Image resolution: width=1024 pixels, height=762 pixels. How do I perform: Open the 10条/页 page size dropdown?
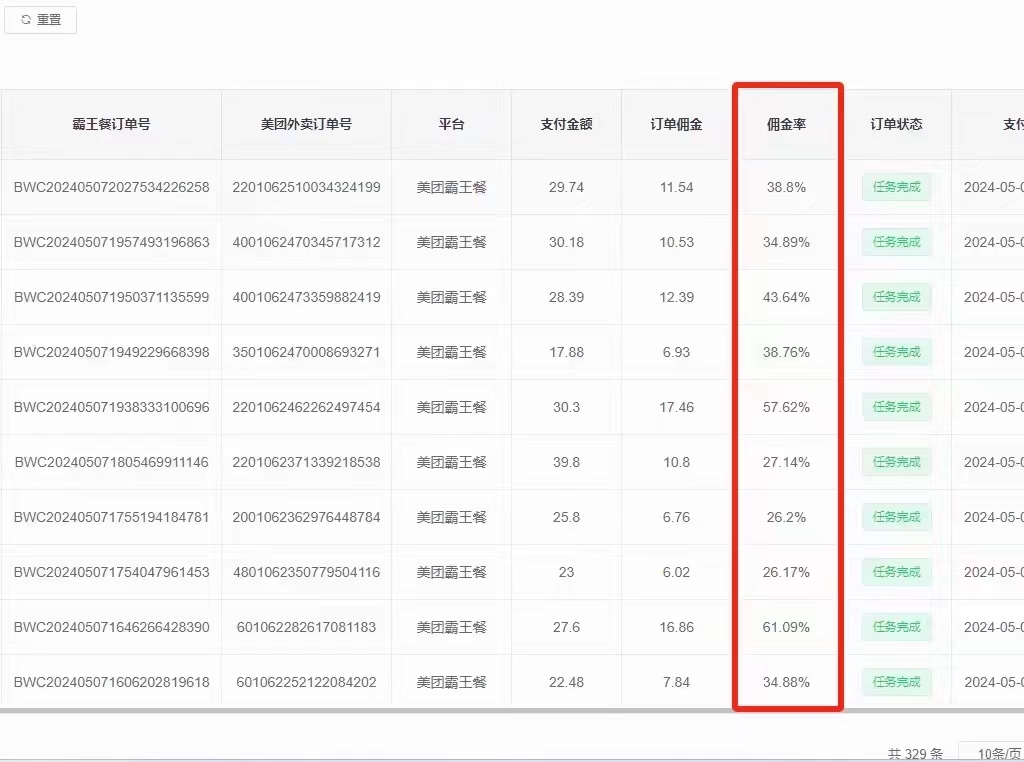[x=990, y=753]
